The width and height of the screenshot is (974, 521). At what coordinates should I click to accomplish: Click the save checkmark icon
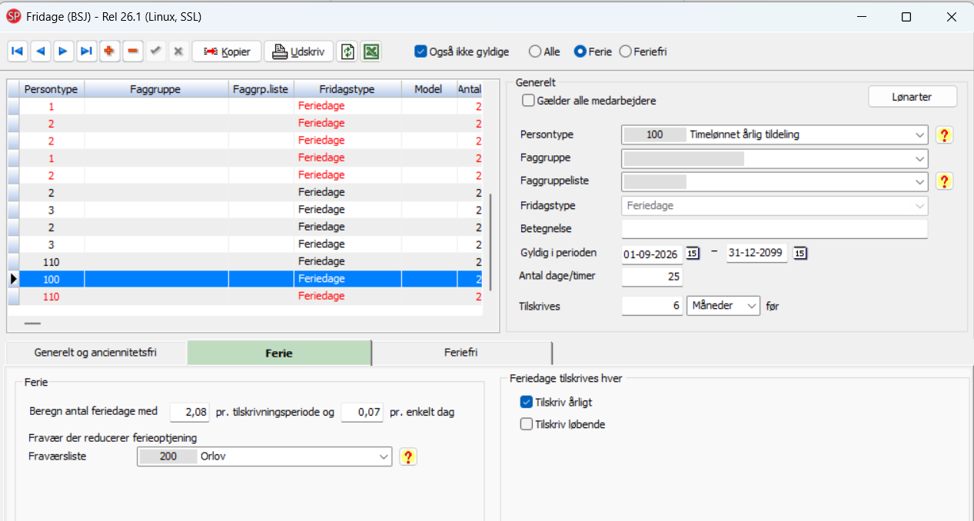click(155, 52)
